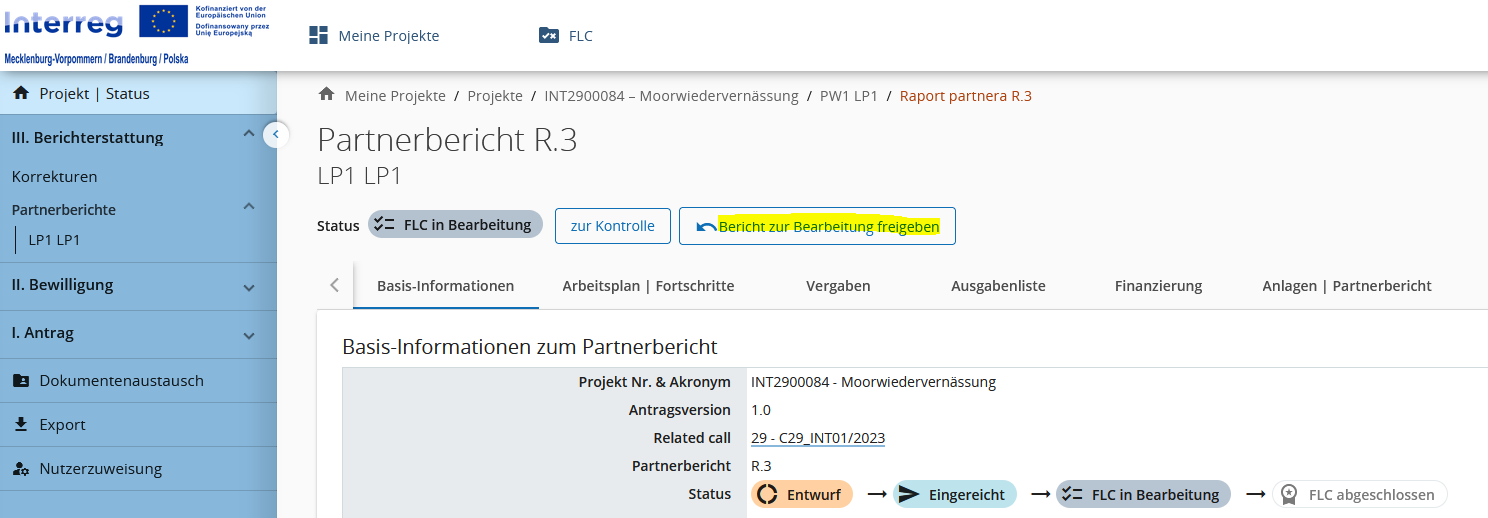Click the Export download icon
The image size is (1488, 518).
coord(20,425)
